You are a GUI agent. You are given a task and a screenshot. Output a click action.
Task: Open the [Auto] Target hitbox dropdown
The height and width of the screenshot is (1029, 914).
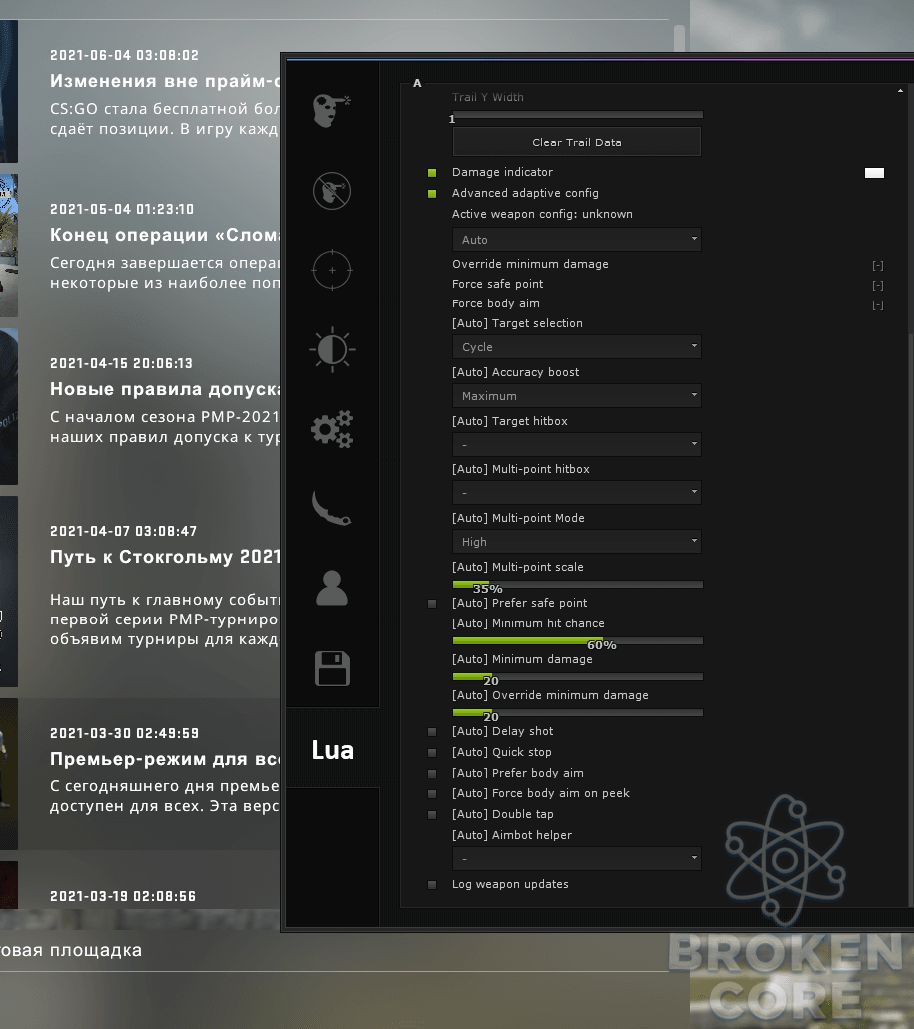pyautogui.click(x=577, y=444)
